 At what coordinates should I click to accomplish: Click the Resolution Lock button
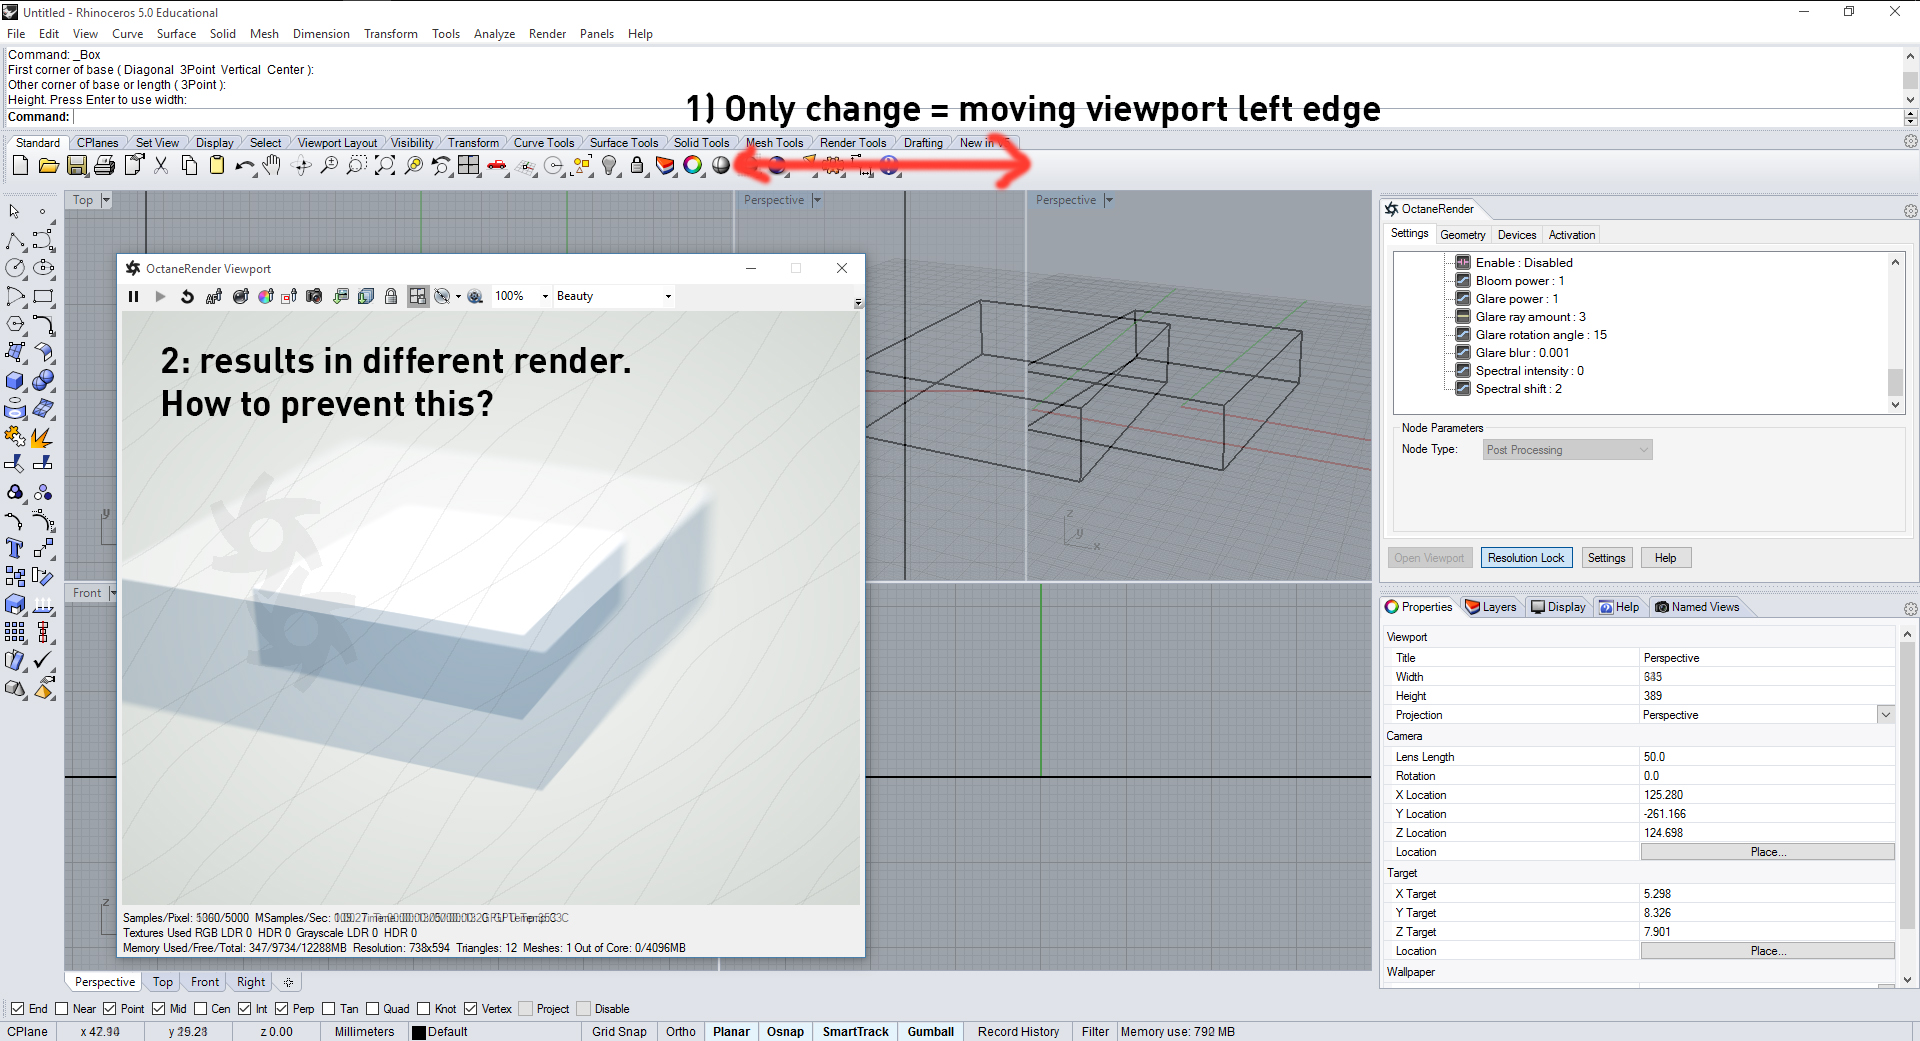[1526, 558]
